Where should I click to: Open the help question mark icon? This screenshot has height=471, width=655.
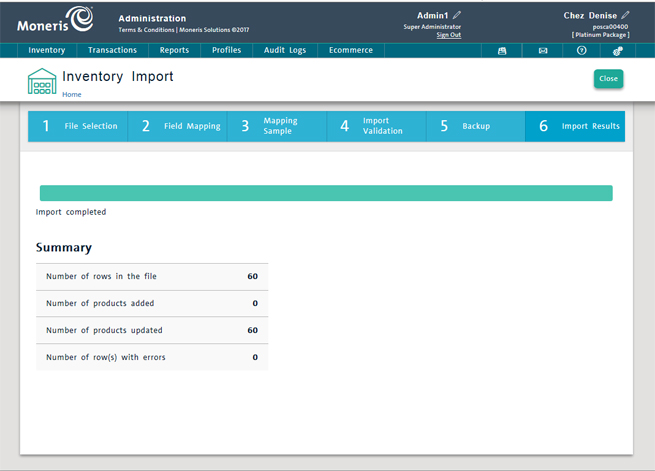[582, 50]
